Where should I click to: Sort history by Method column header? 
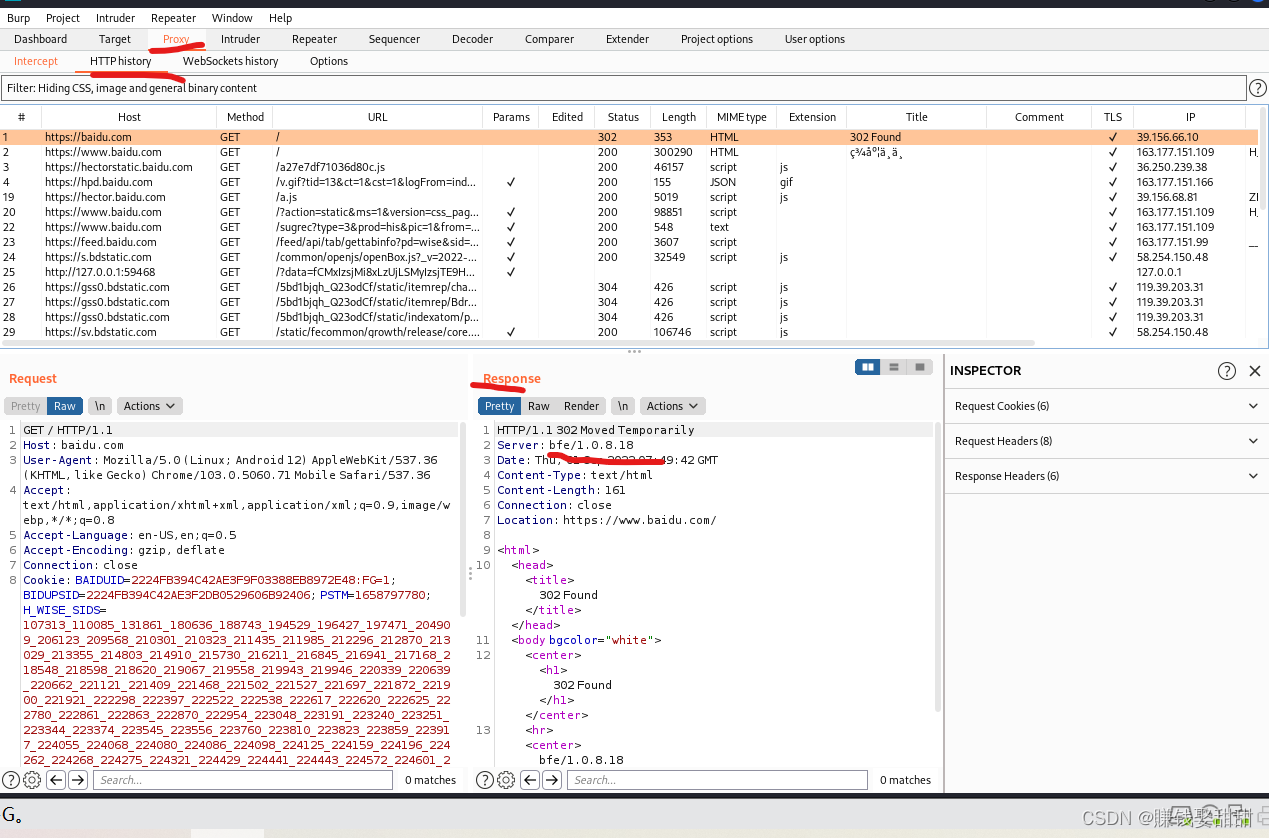point(245,117)
